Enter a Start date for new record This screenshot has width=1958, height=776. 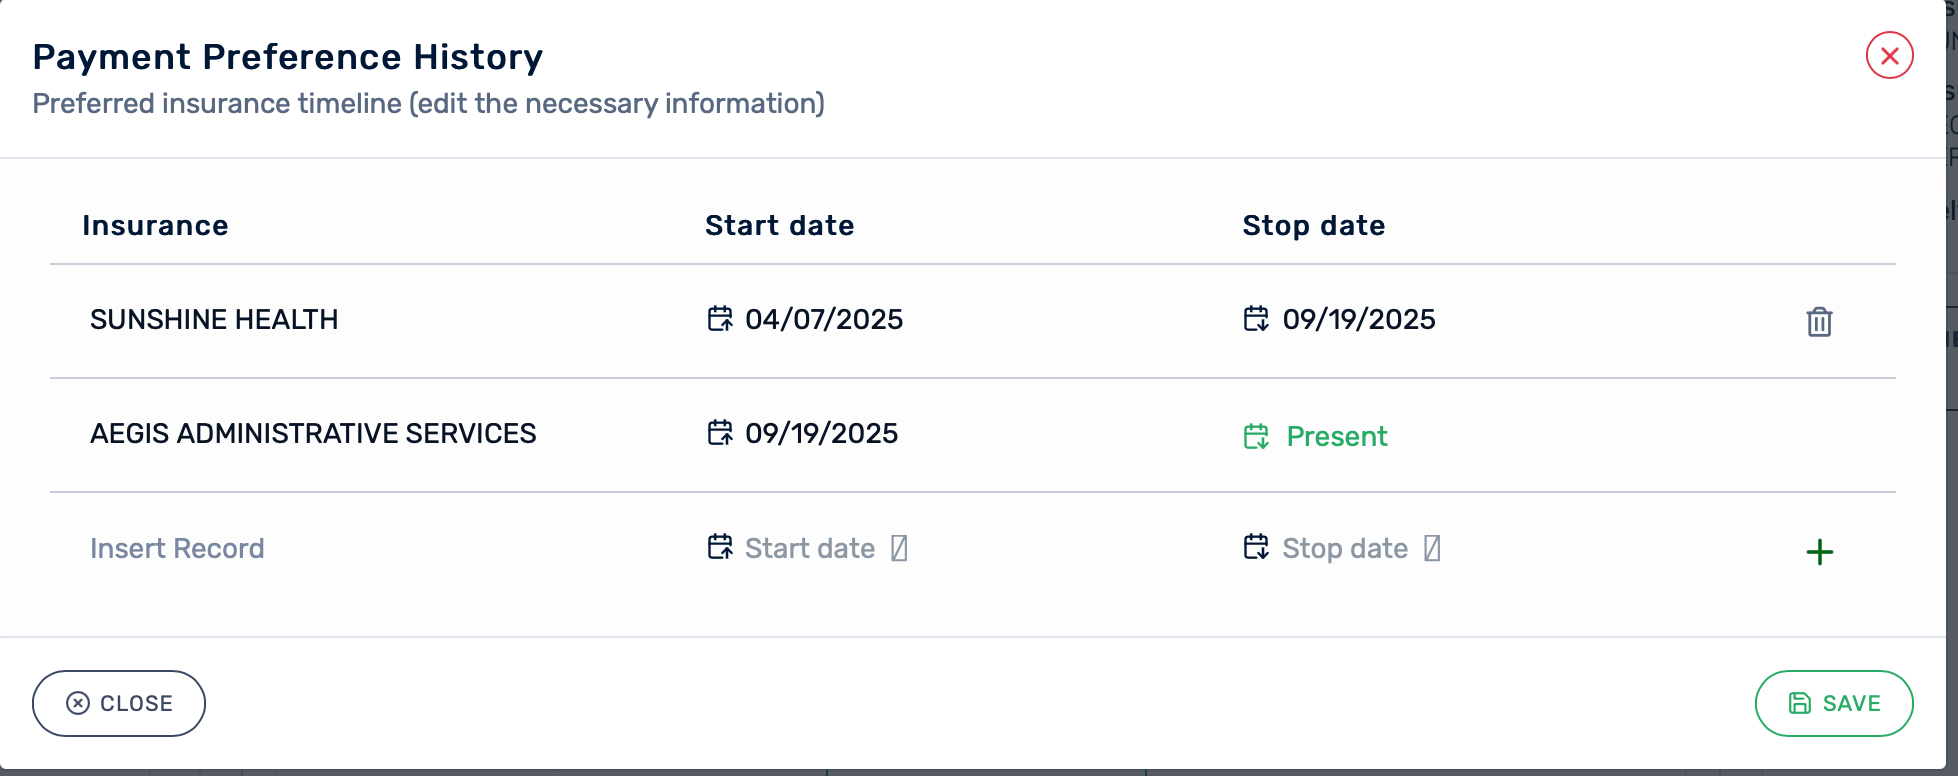(810, 549)
